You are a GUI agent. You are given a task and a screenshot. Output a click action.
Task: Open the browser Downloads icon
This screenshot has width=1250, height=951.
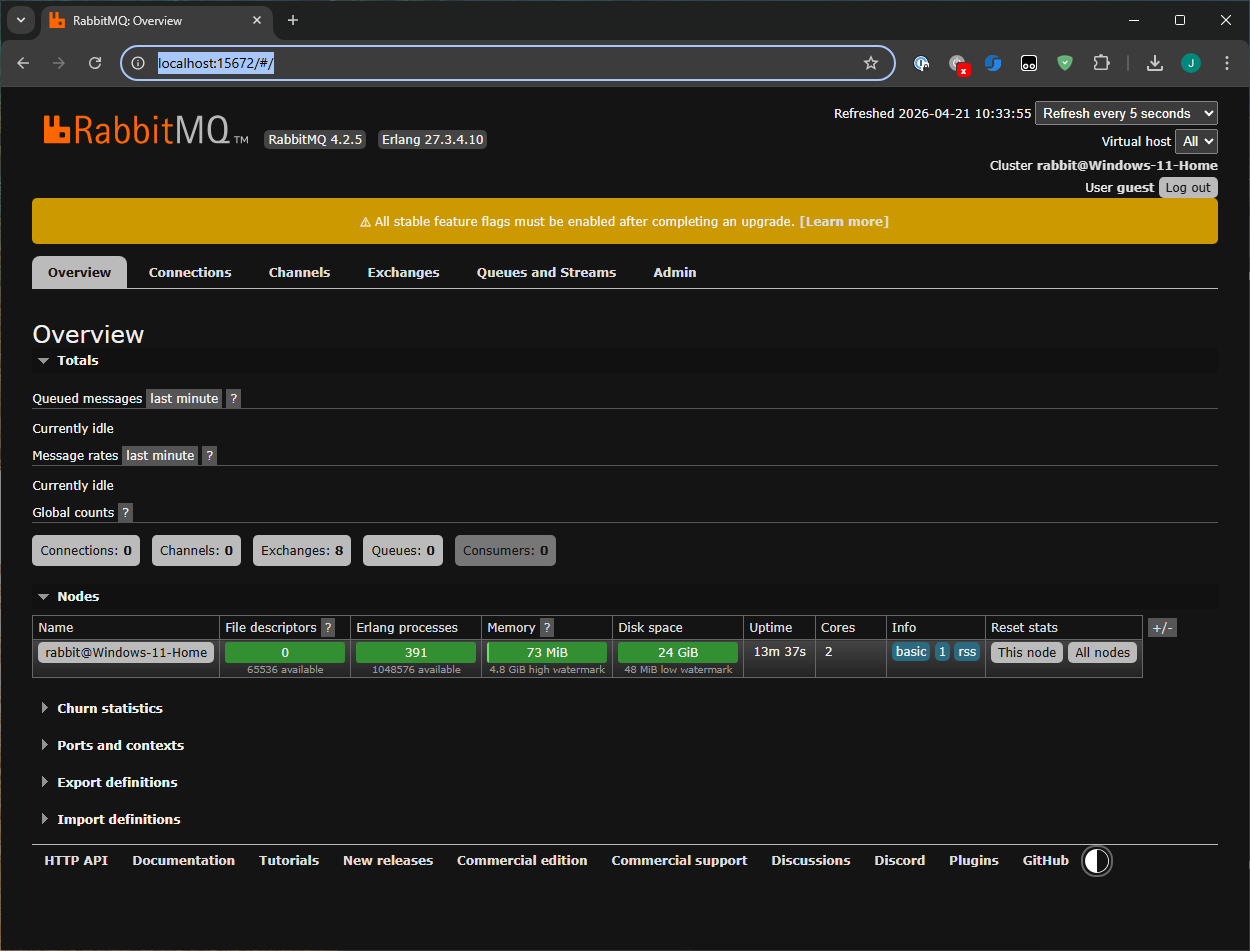(1155, 63)
